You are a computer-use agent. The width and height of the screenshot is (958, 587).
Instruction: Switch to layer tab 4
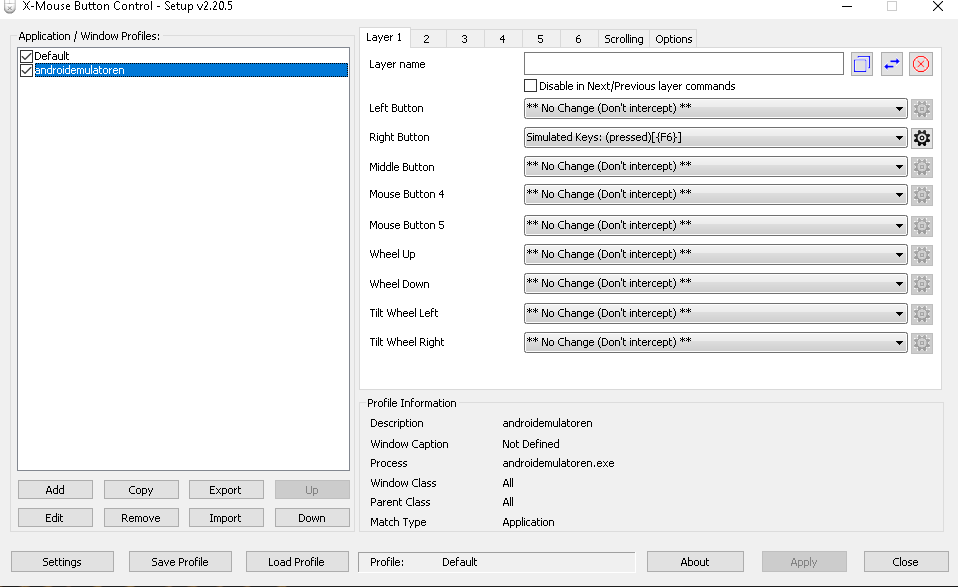502,39
